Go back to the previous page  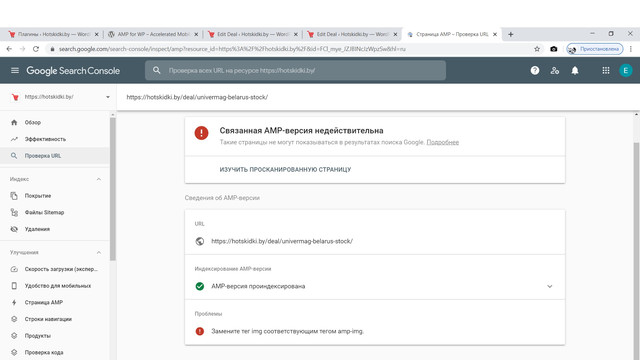click(9, 49)
